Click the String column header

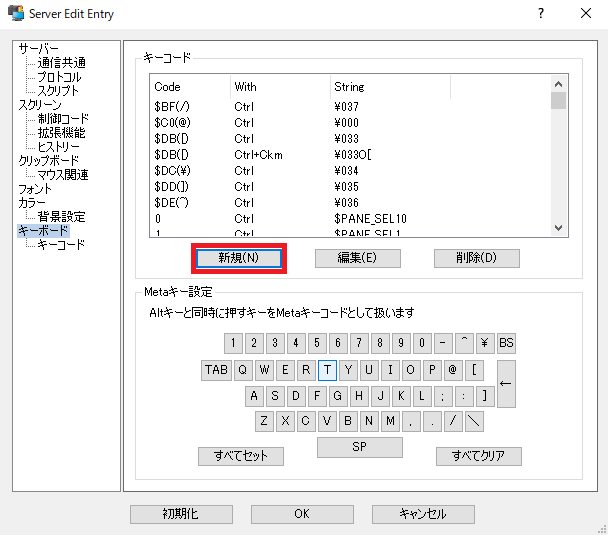click(x=390, y=86)
